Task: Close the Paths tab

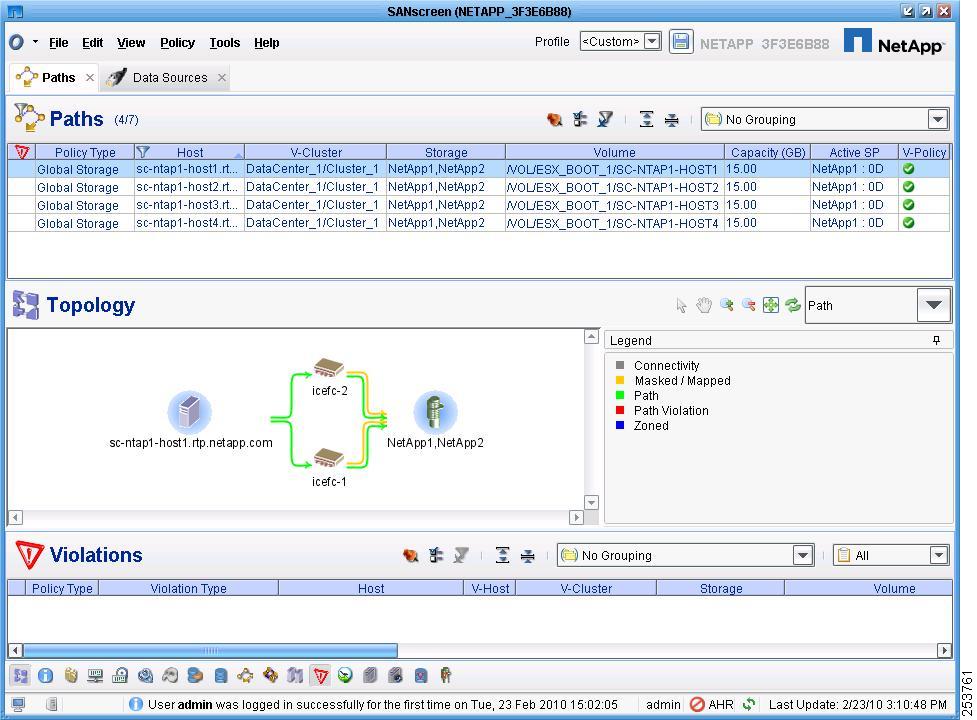Action: [x=90, y=77]
